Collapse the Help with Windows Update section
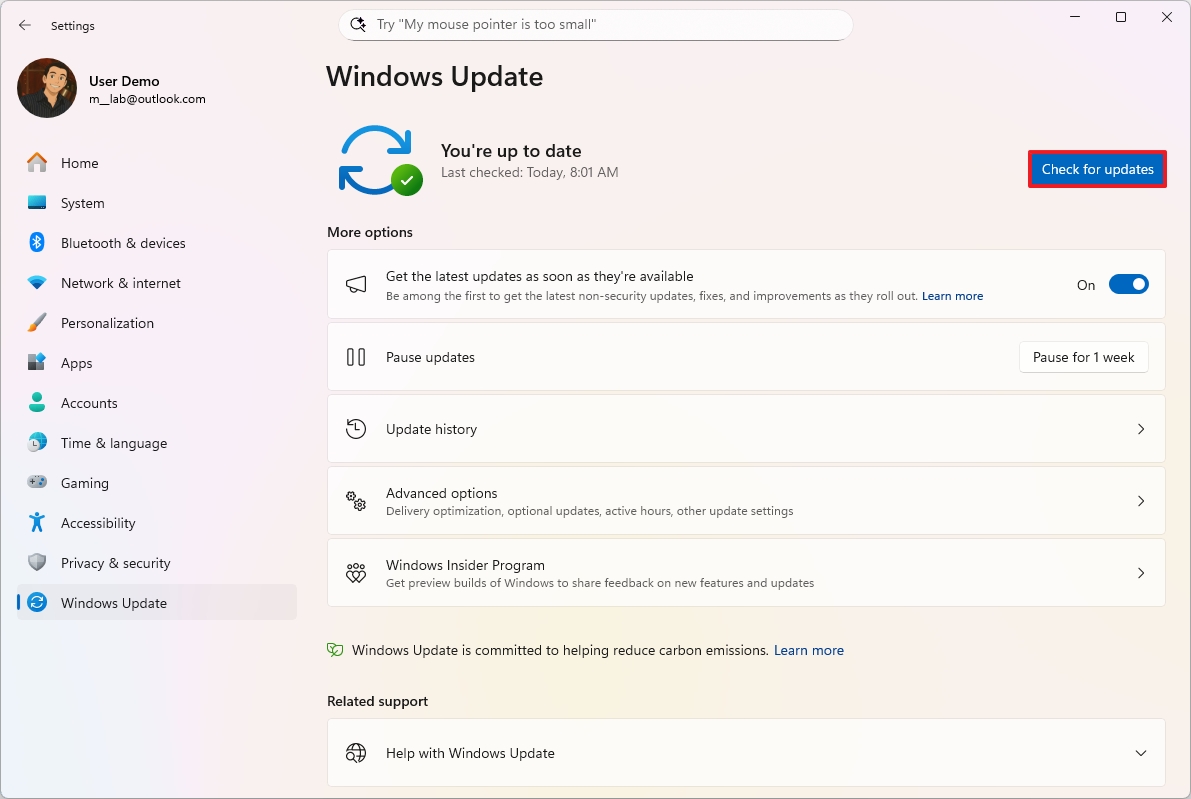This screenshot has height=799, width=1191. coord(1140,752)
